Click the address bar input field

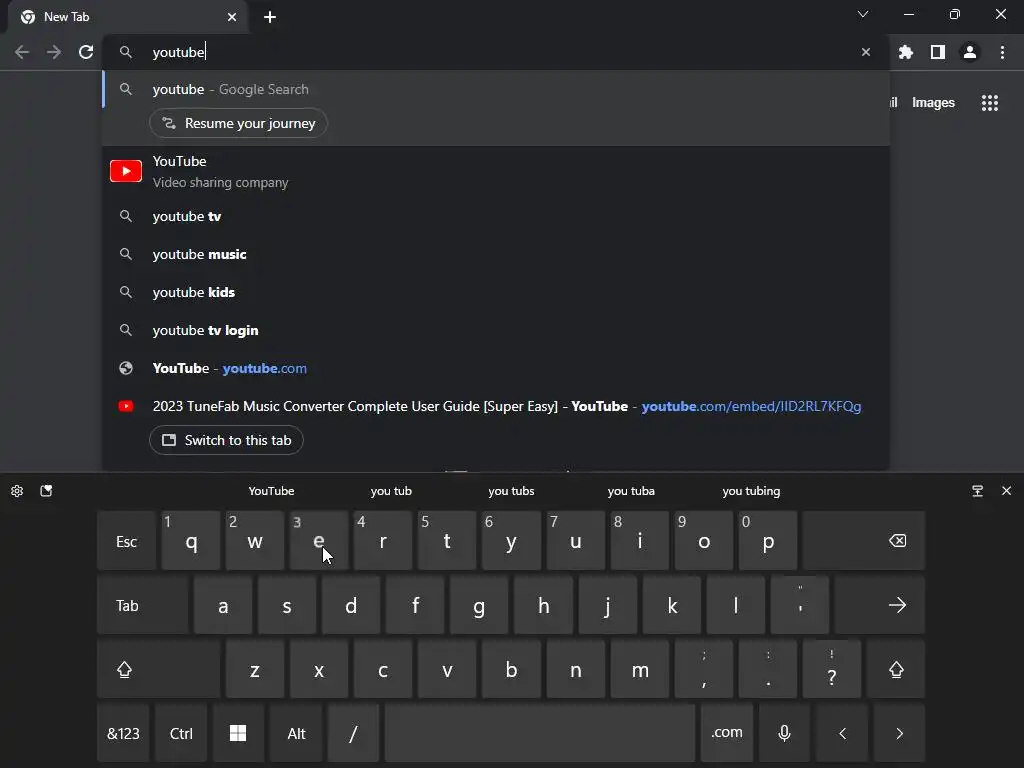(496, 52)
